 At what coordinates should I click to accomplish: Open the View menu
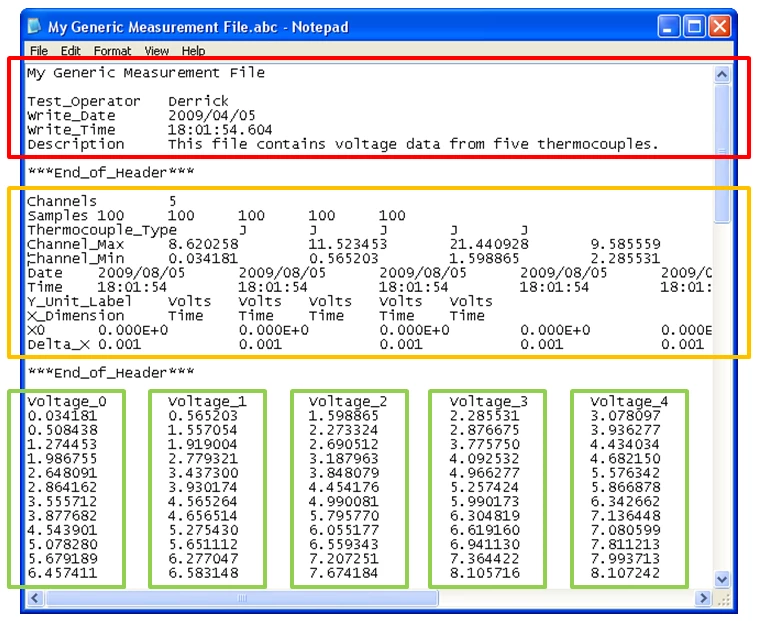[157, 50]
